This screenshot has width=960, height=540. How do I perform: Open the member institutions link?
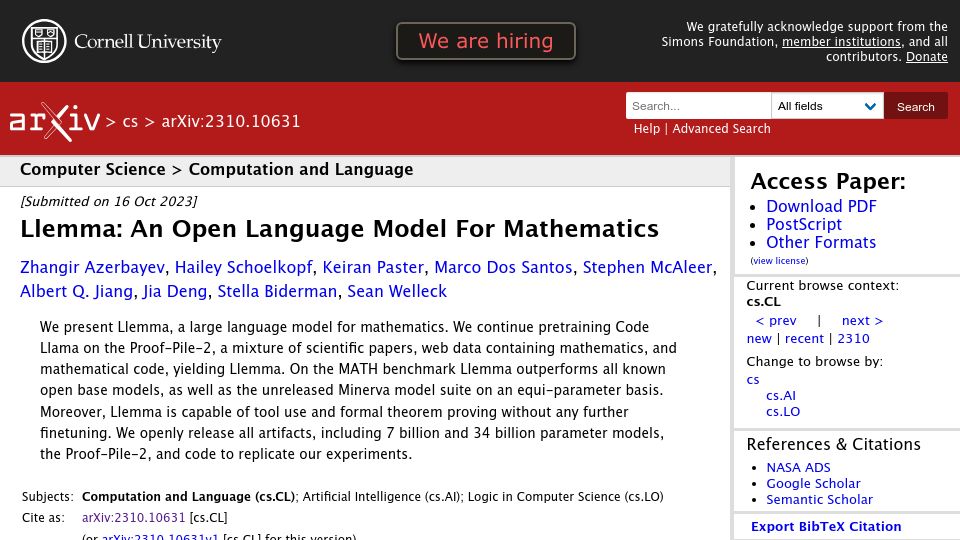tap(841, 42)
